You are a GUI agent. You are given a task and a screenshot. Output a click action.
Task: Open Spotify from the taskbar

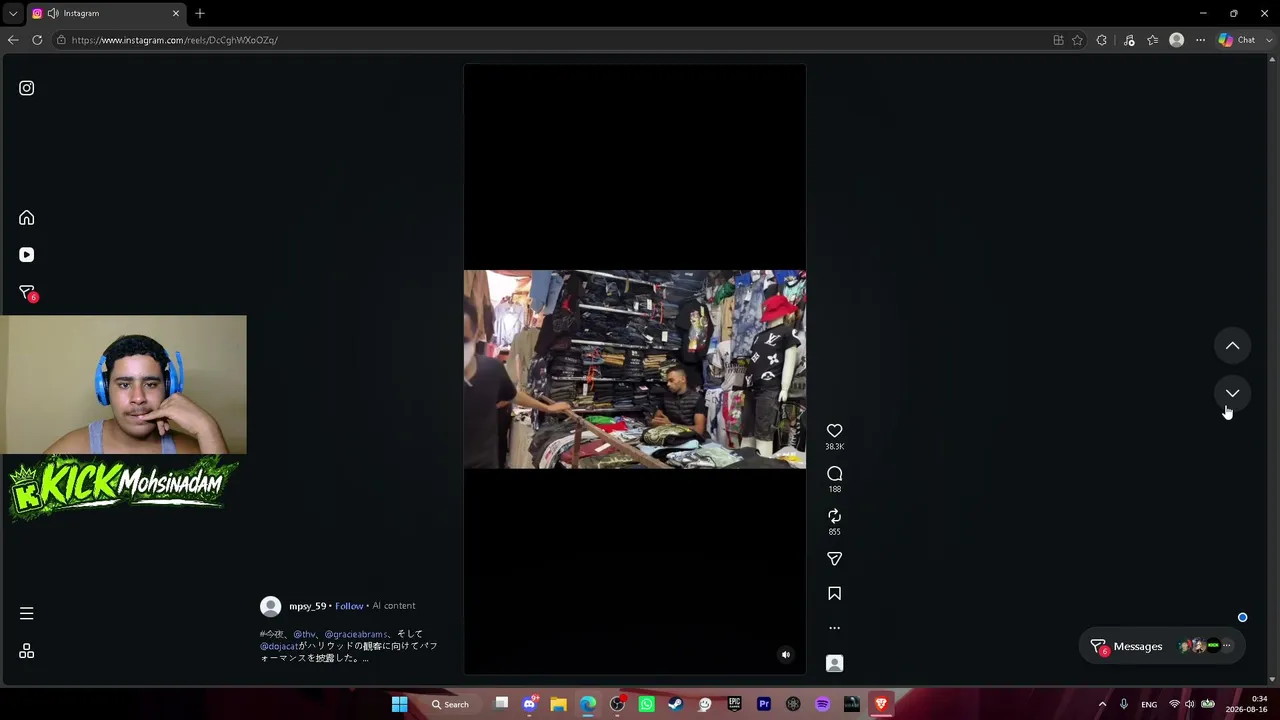823,704
